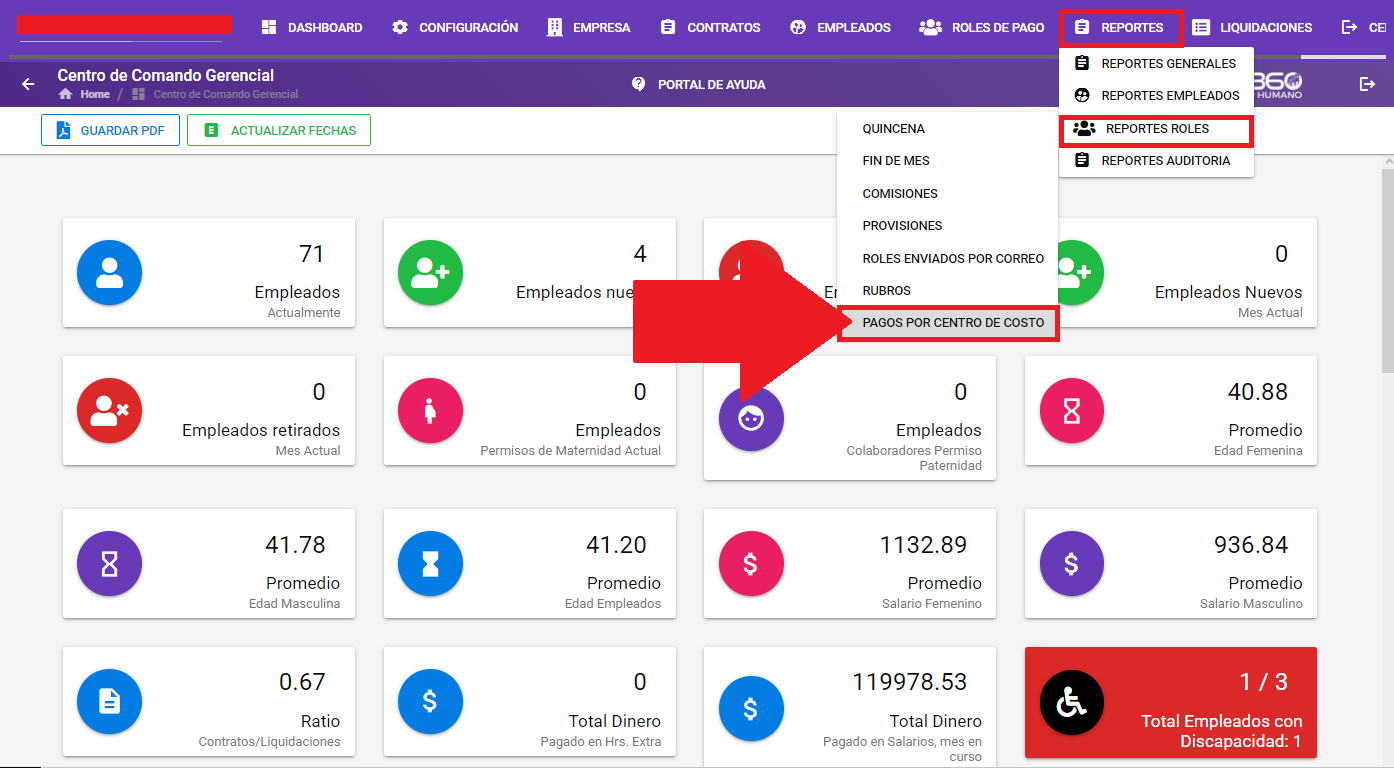Image resolution: width=1394 pixels, height=768 pixels.
Task: Click the wheelchair icon on Discapacidad card
Action: coord(1072,702)
